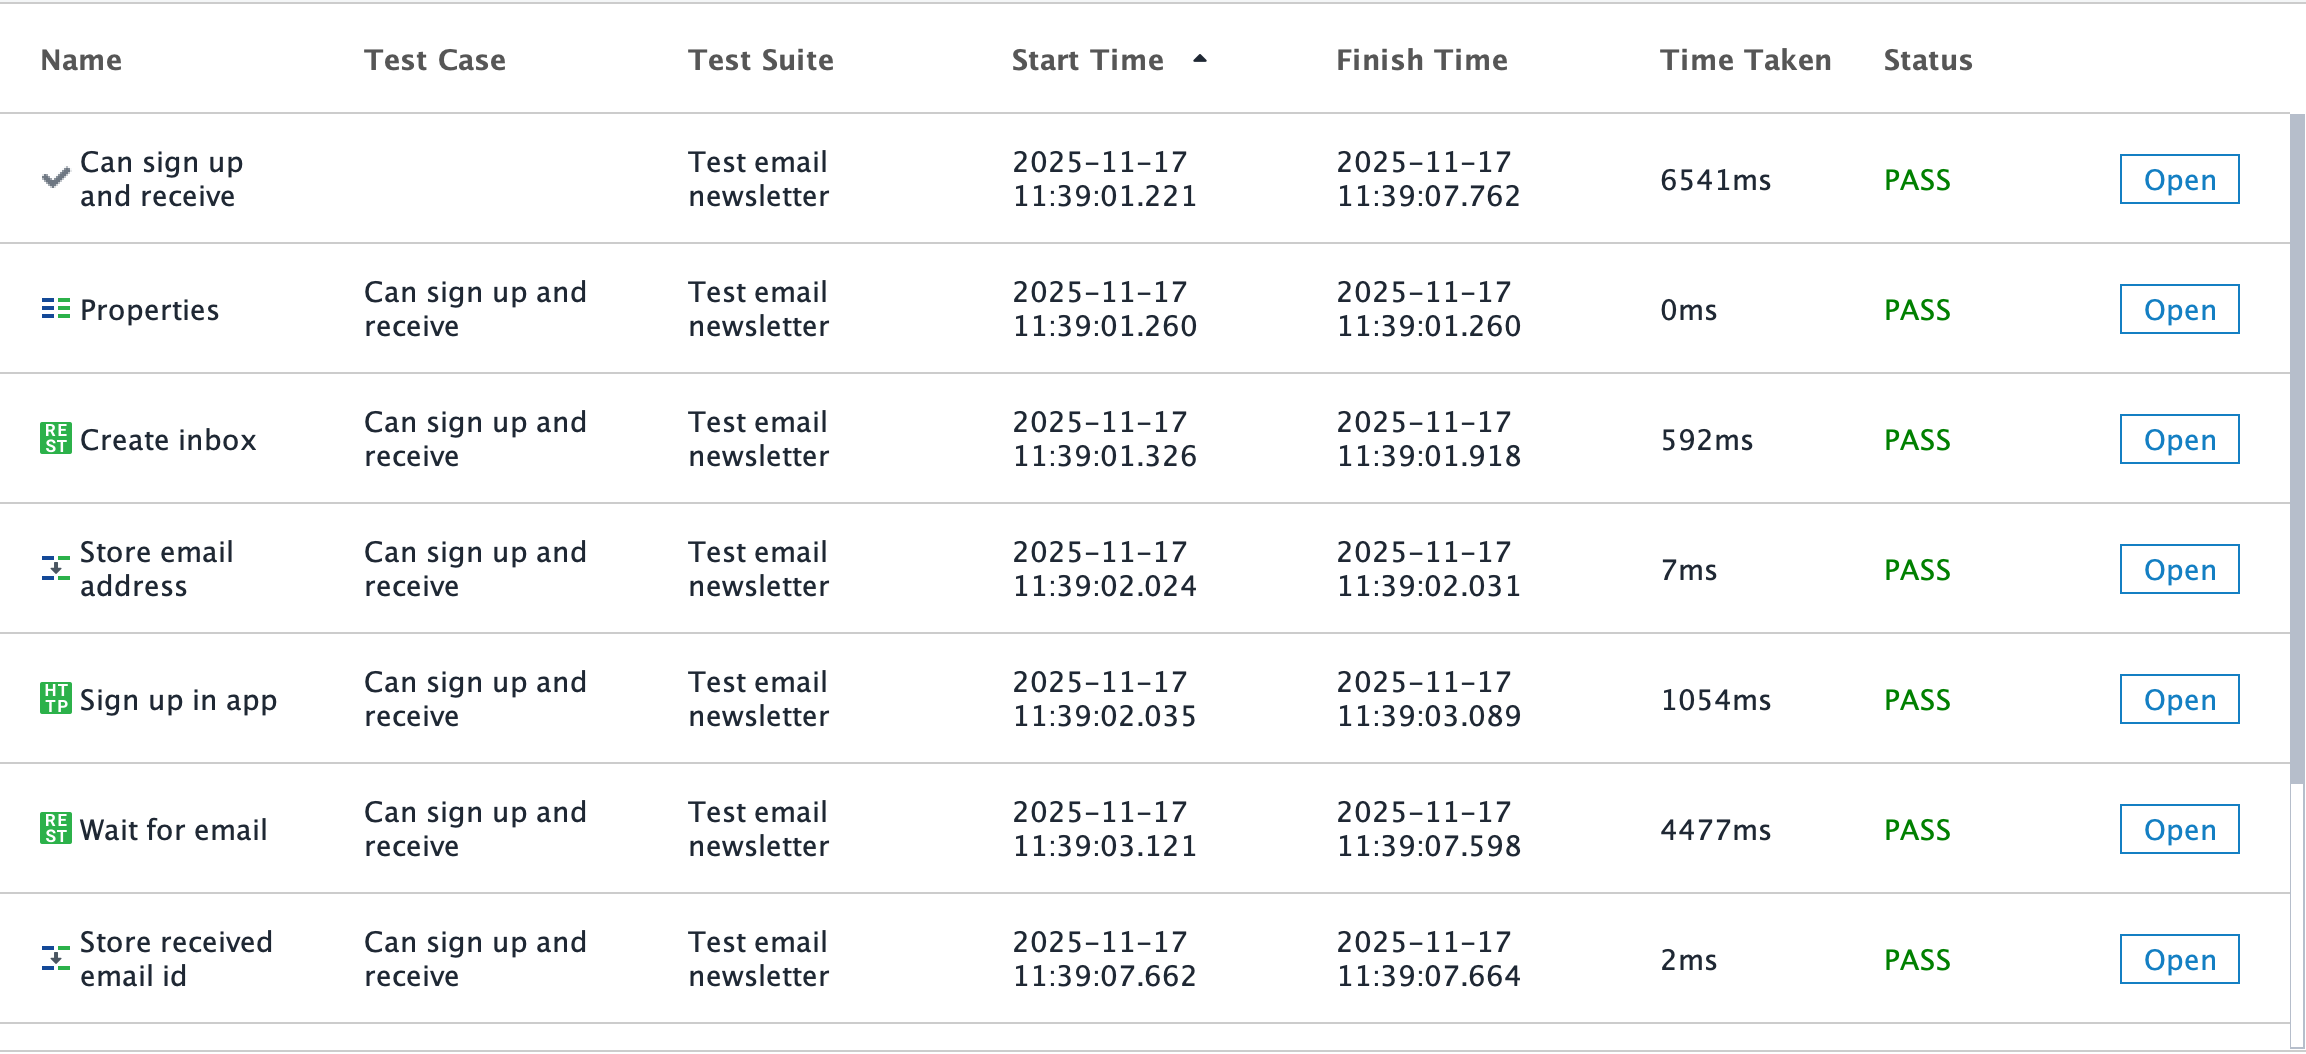
Task: Click the Properties step list icon
Action: (55, 309)
